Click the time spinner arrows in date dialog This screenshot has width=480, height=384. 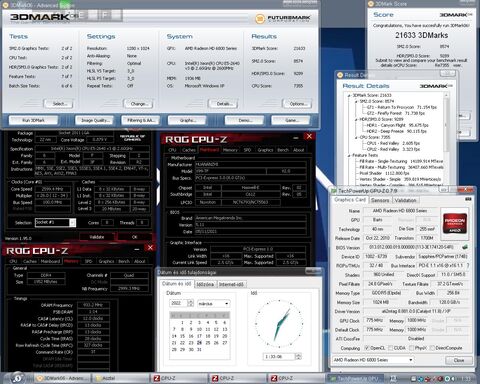[x=298, y=357]
